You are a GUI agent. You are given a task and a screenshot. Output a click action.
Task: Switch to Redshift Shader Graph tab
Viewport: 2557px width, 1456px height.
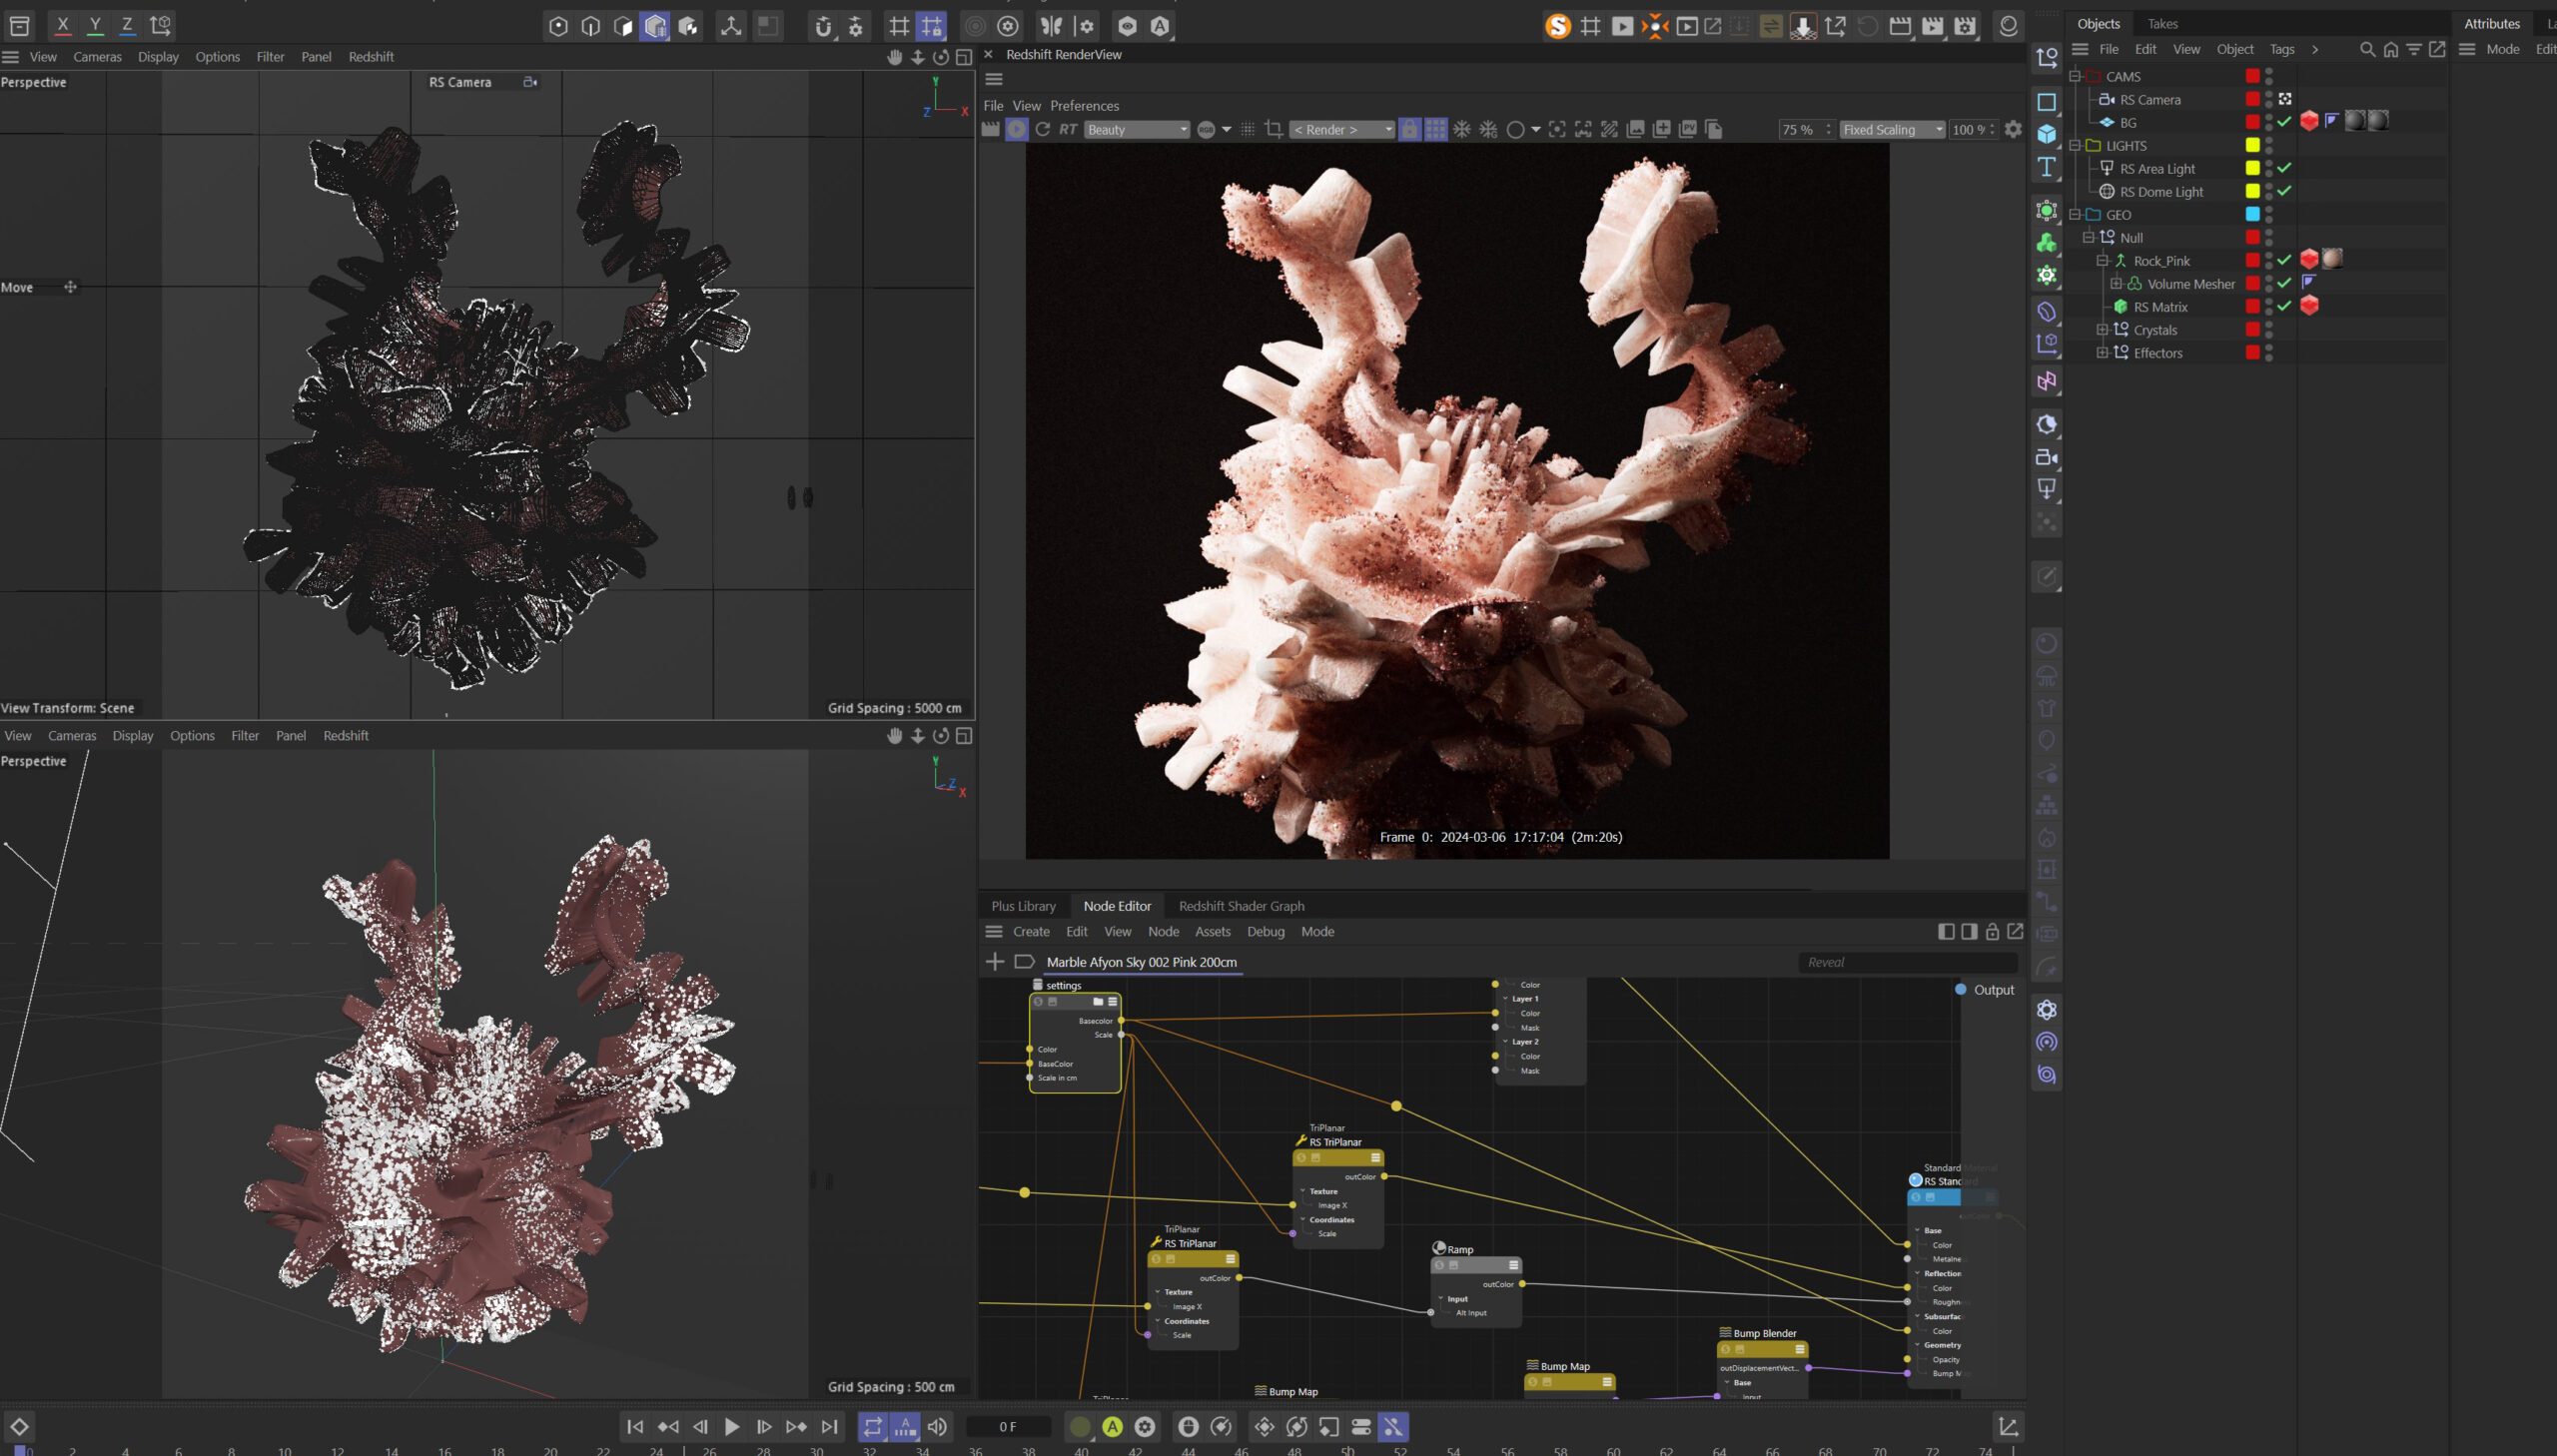1241,906
